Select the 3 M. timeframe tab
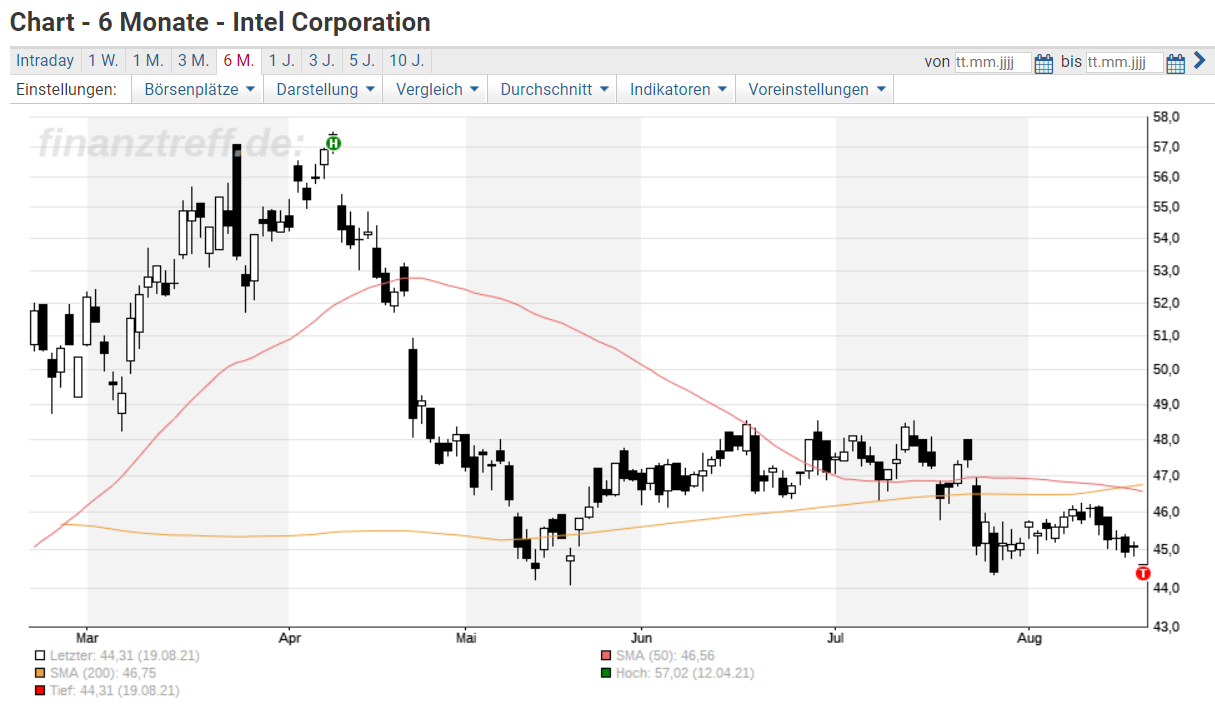 click(194, 61)
